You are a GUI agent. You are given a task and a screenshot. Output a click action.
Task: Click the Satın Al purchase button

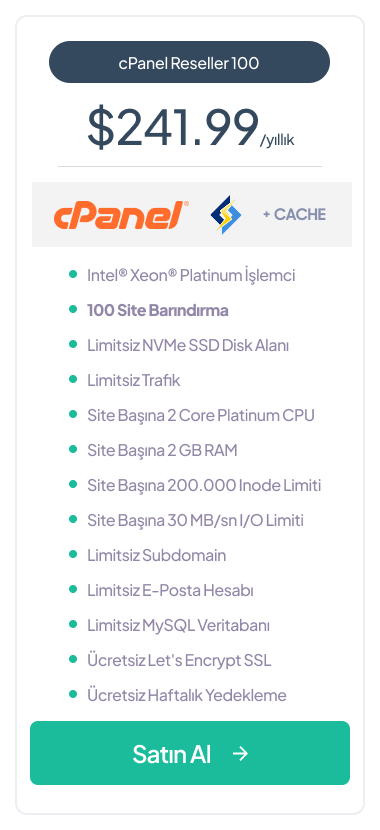190,753
